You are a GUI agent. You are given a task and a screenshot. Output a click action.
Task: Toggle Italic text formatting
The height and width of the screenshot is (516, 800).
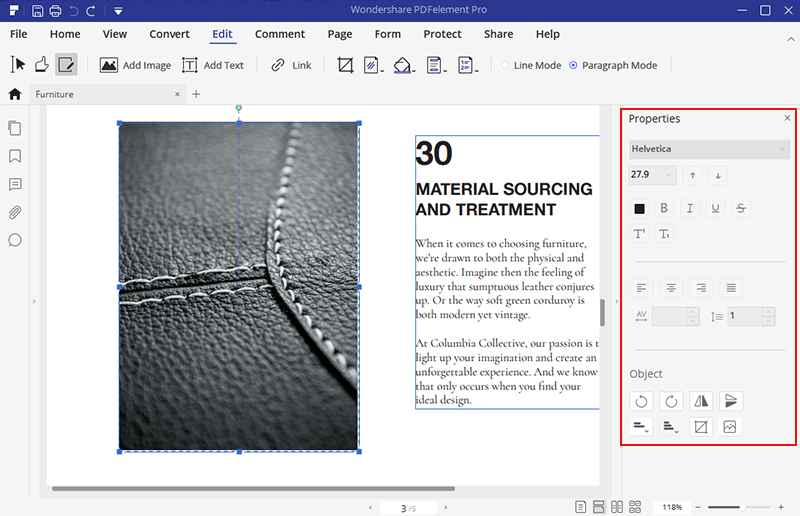(689, 208)
